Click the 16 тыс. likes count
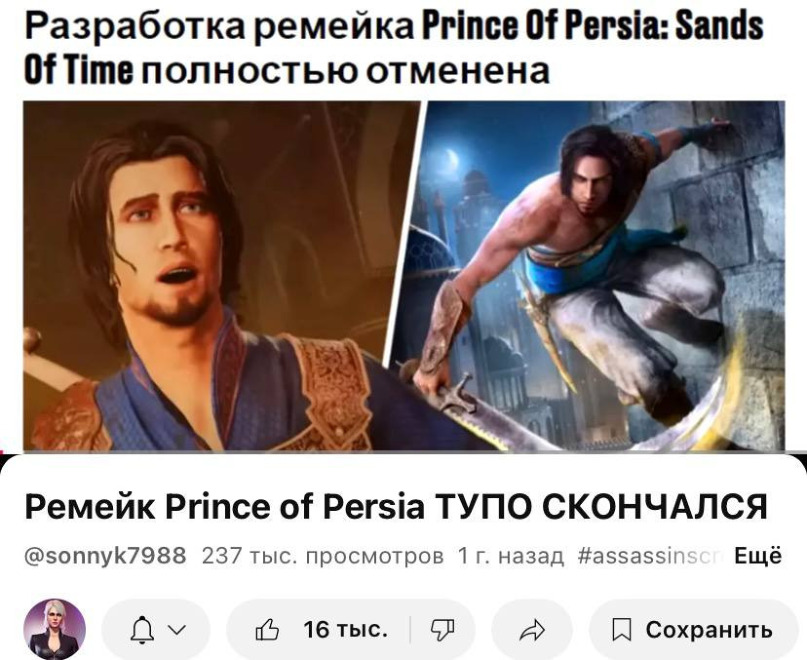Image resolution: width=807 pixels, height=660 pixels. [x=345, y=629]
